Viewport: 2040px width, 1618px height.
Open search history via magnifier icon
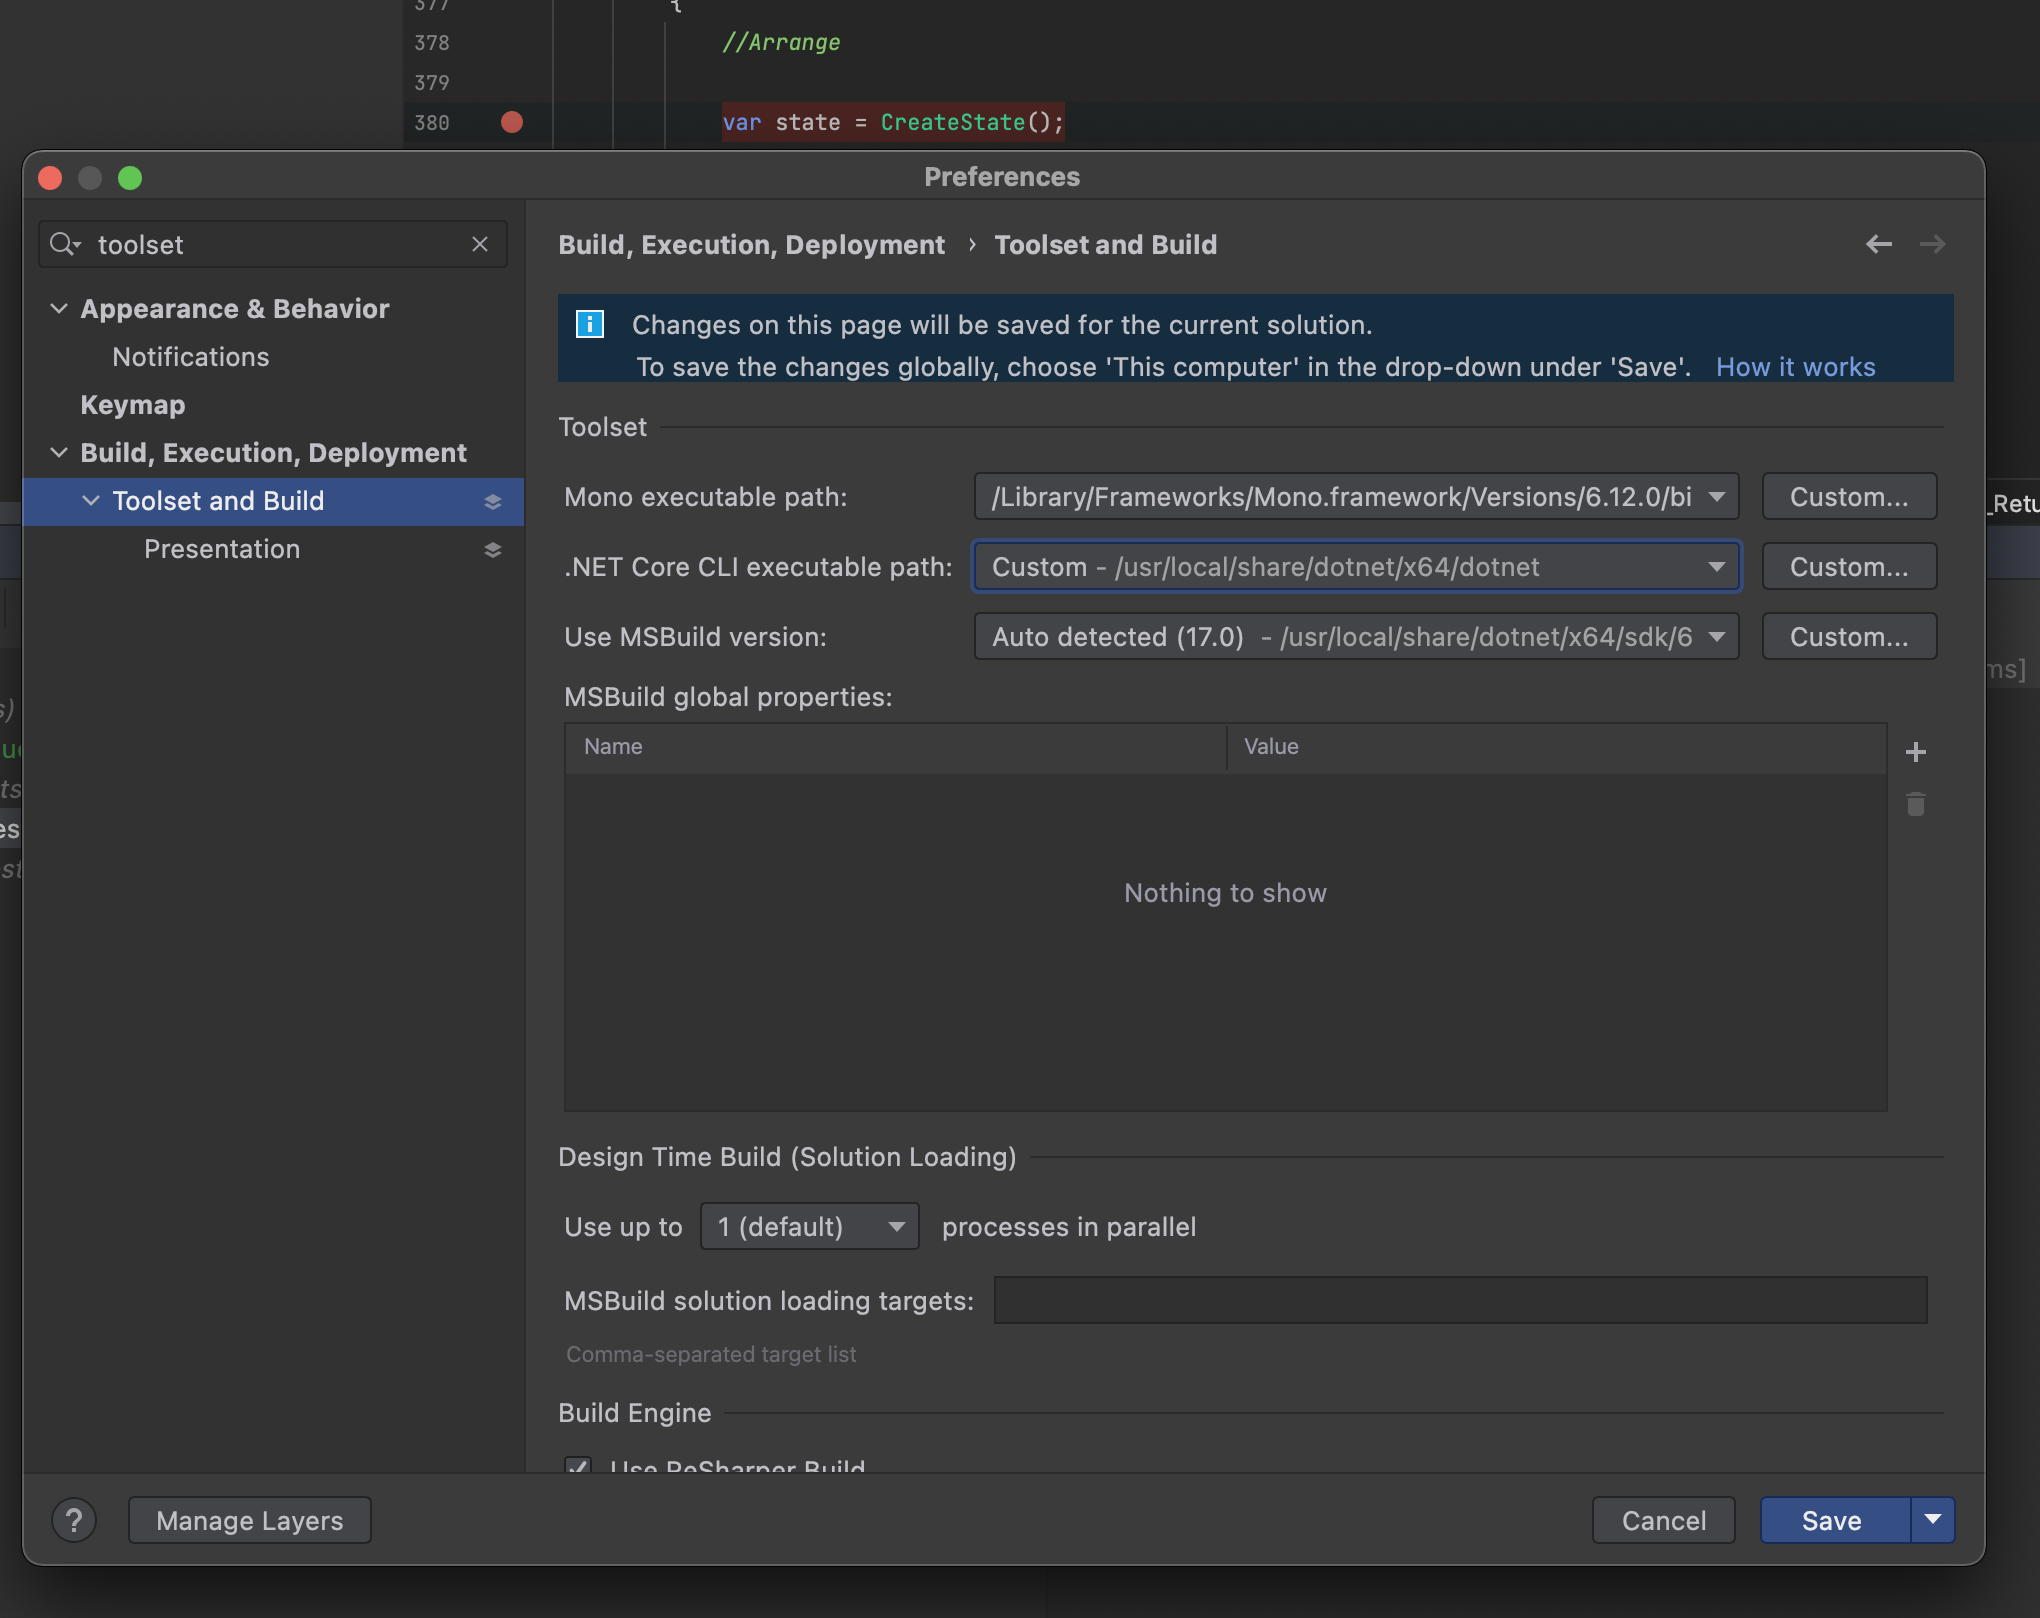click(65, 244)
